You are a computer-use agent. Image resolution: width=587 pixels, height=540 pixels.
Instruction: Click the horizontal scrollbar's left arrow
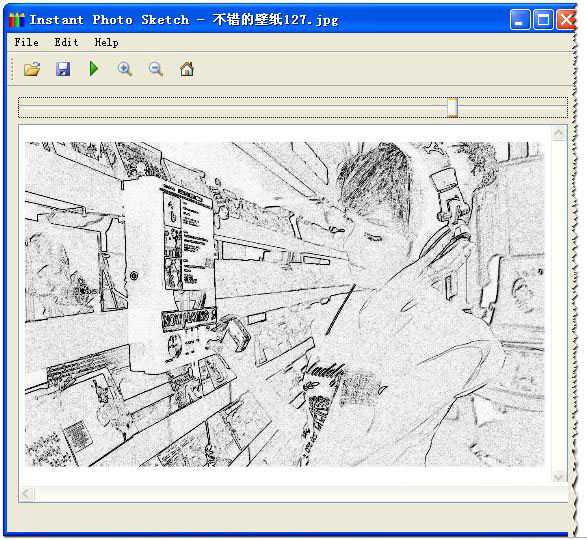pyautogui.click(x=26, y=494)
